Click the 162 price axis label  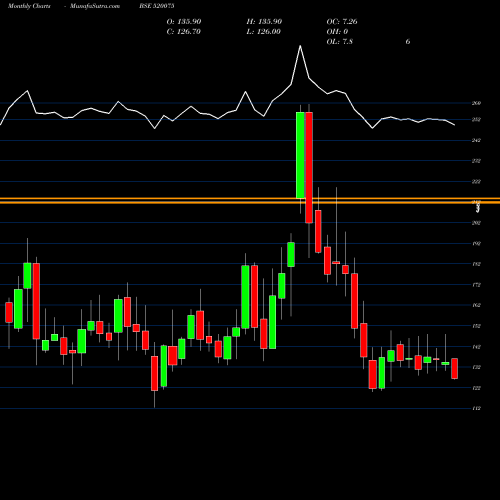coord(476,305)
